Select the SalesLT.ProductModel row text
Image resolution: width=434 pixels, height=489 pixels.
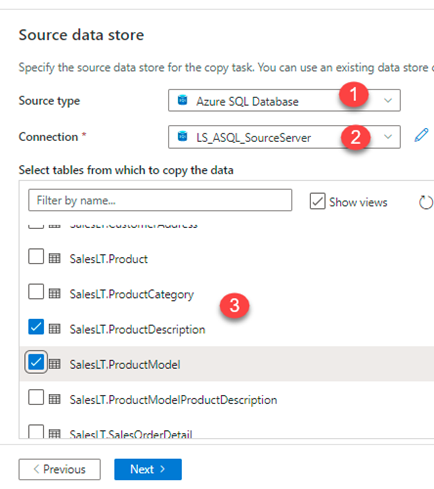click(125, 364)
